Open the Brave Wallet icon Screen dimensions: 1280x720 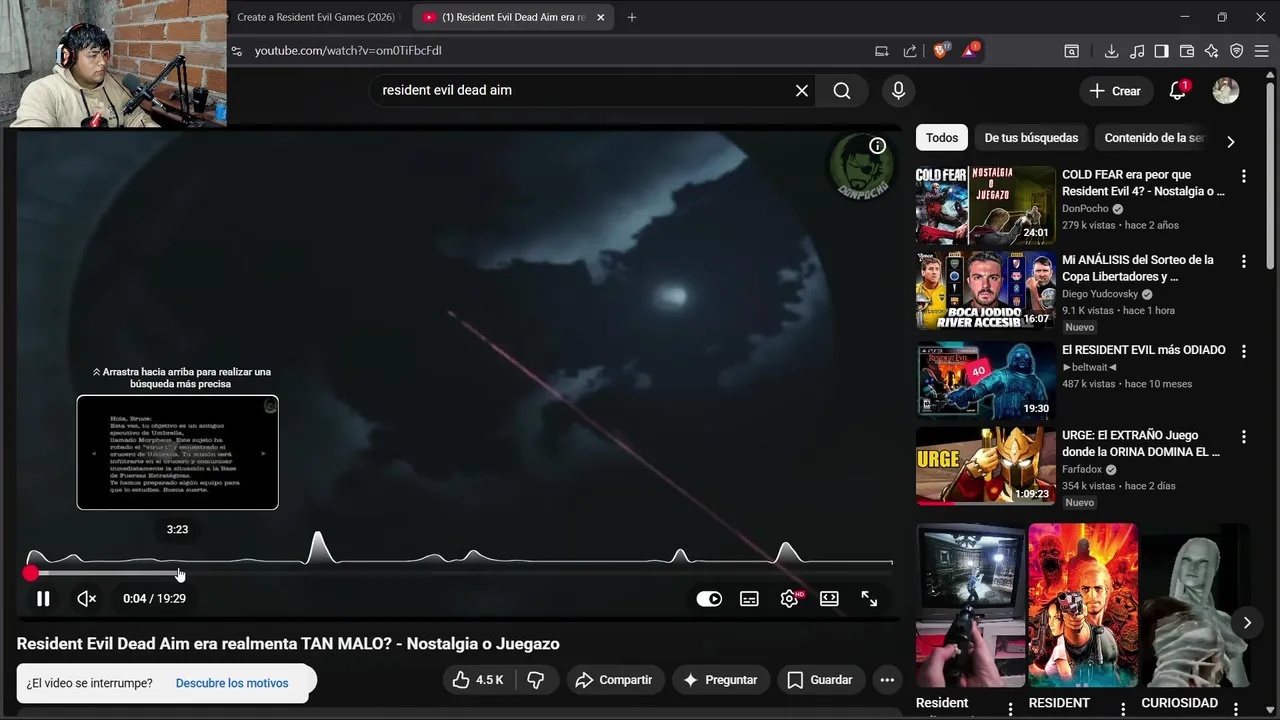1187,51
